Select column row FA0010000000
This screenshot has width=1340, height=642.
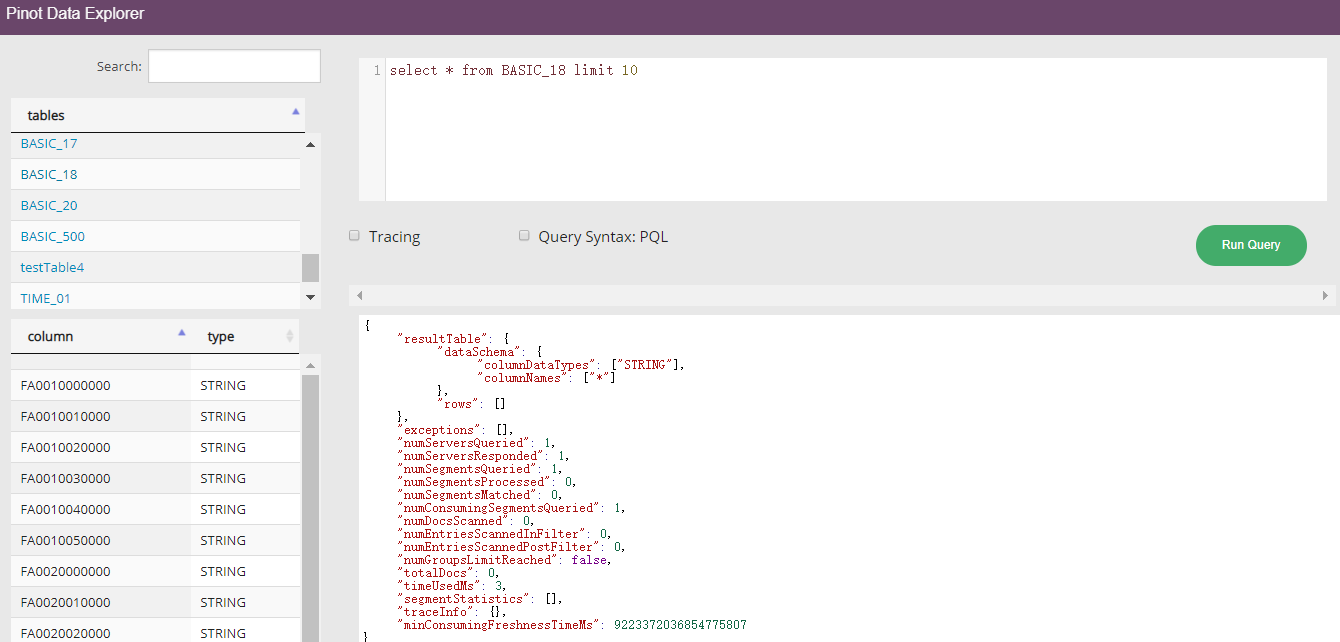(x=155, y=385)
